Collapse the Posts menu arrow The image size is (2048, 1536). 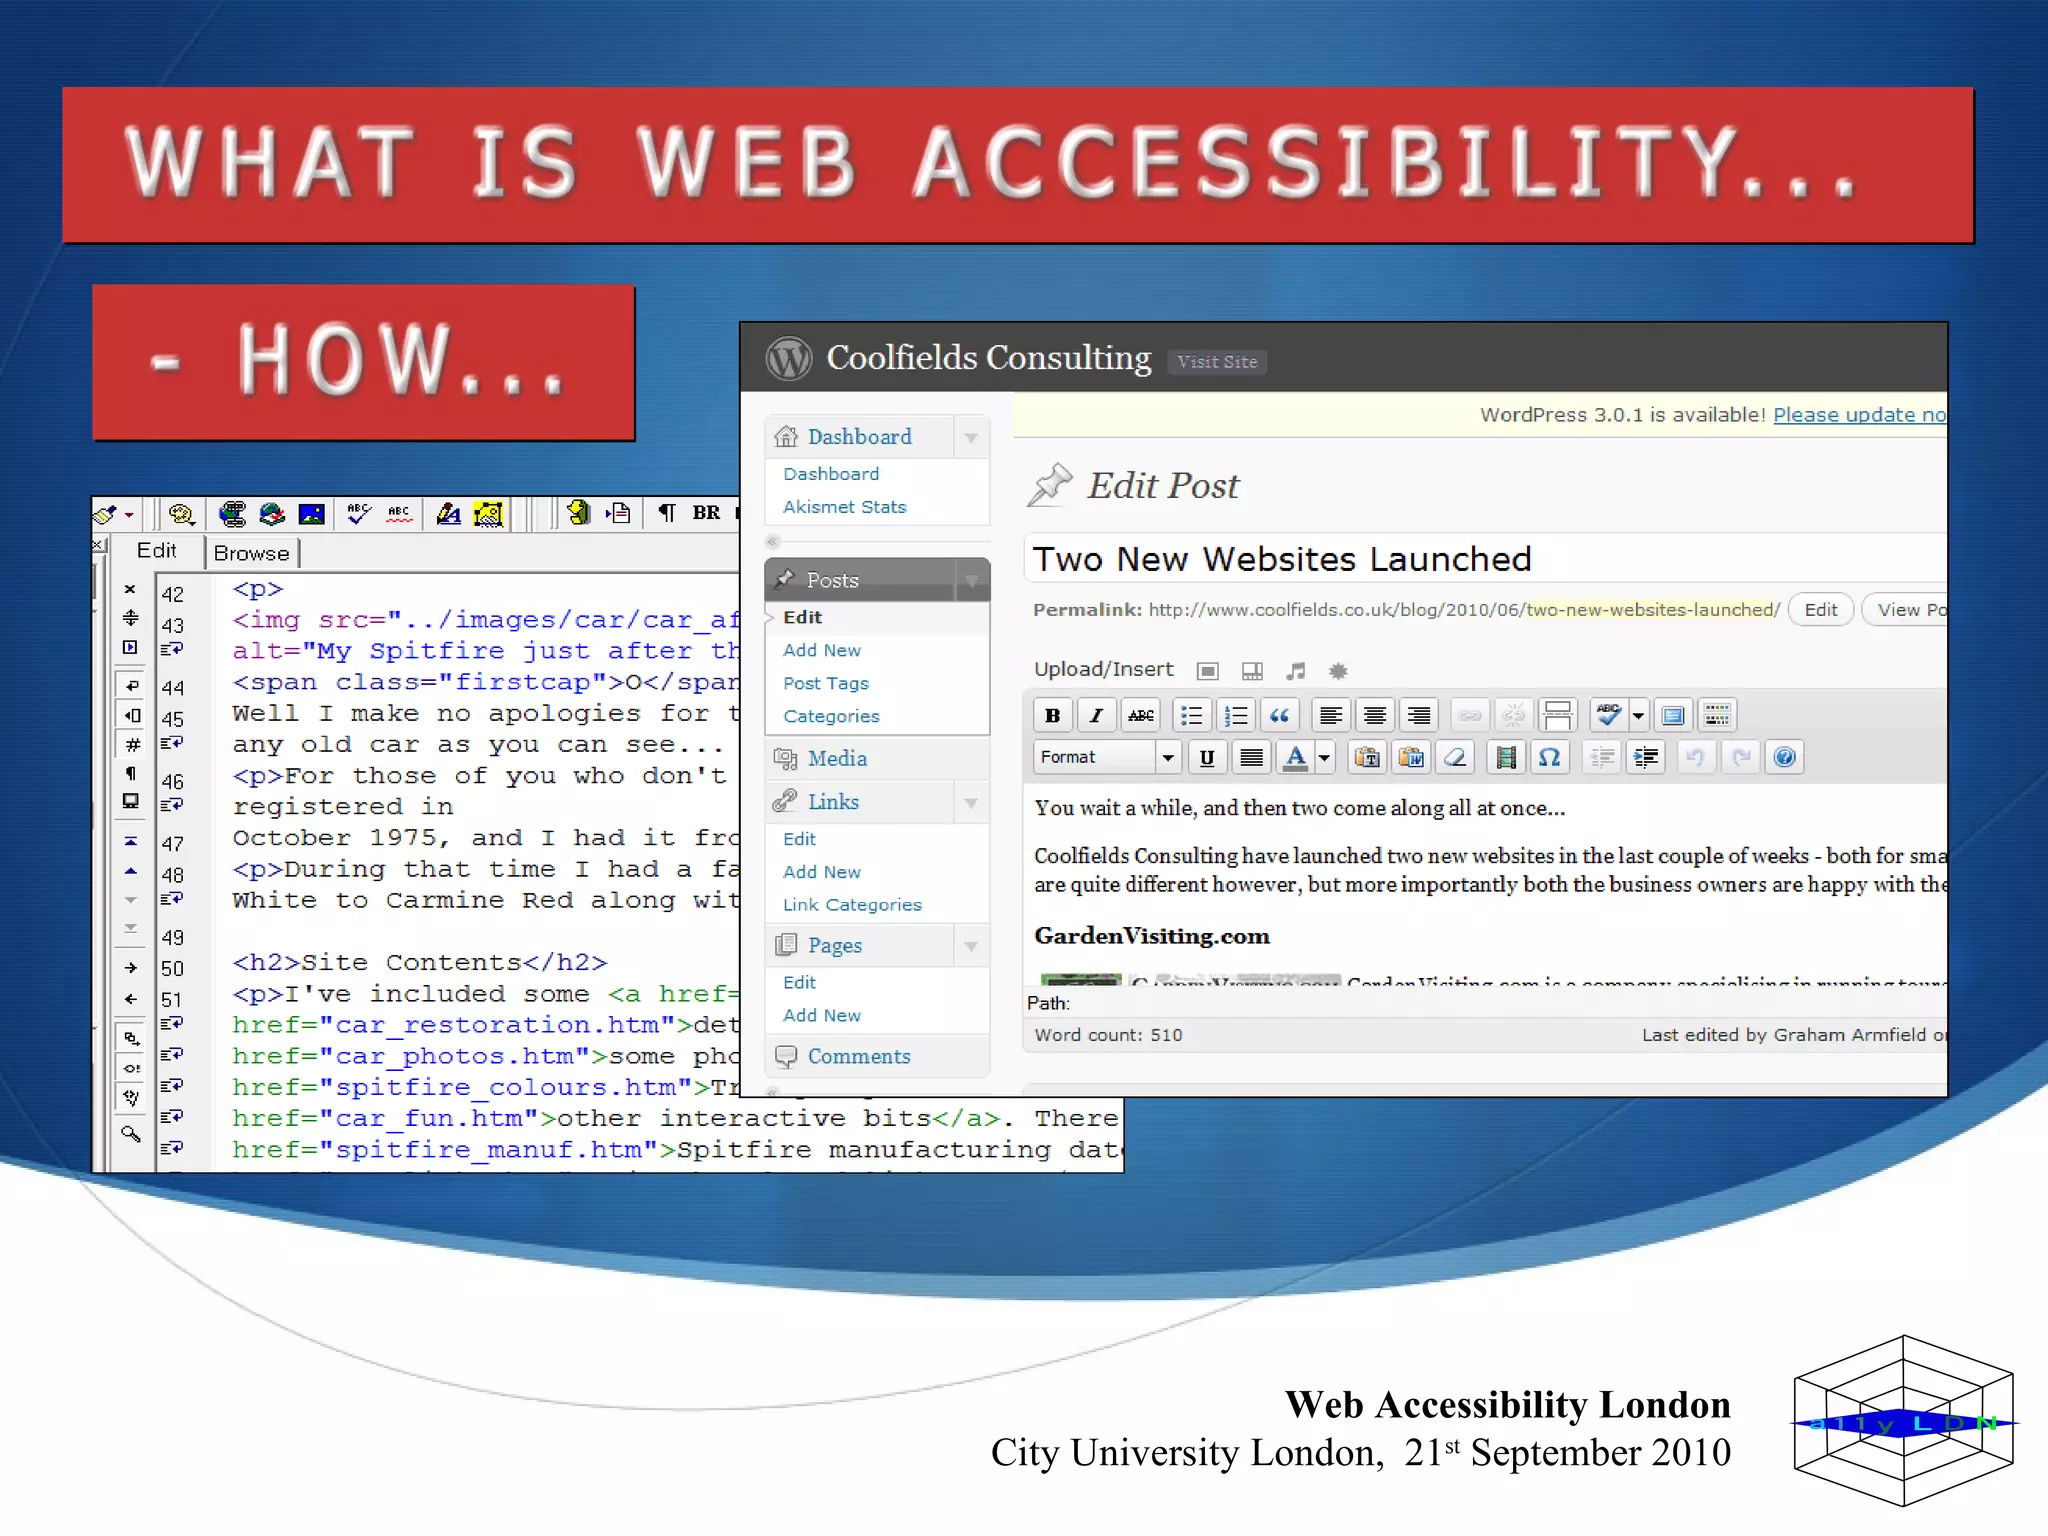click(x=971, y=580)
